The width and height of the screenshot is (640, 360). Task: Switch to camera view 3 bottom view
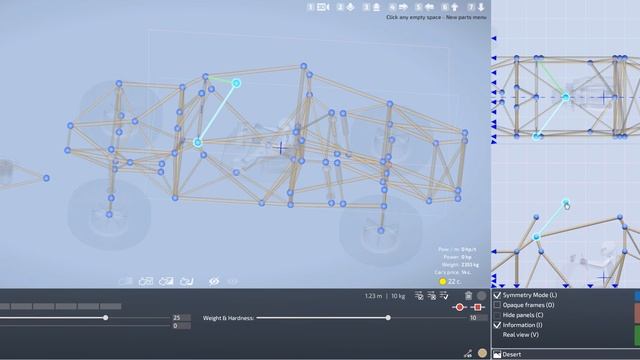click(x=376, y=7)
